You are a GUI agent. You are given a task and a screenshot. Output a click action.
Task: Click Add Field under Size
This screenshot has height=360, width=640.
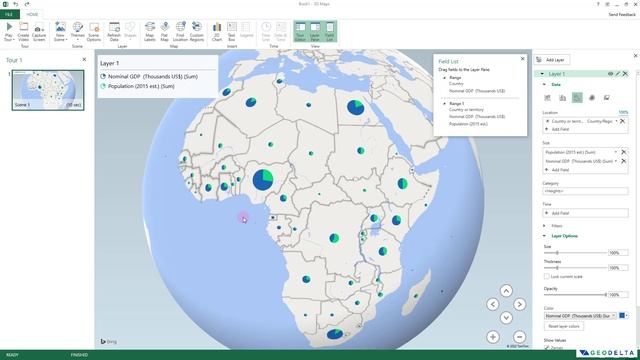tap(558, 169)
